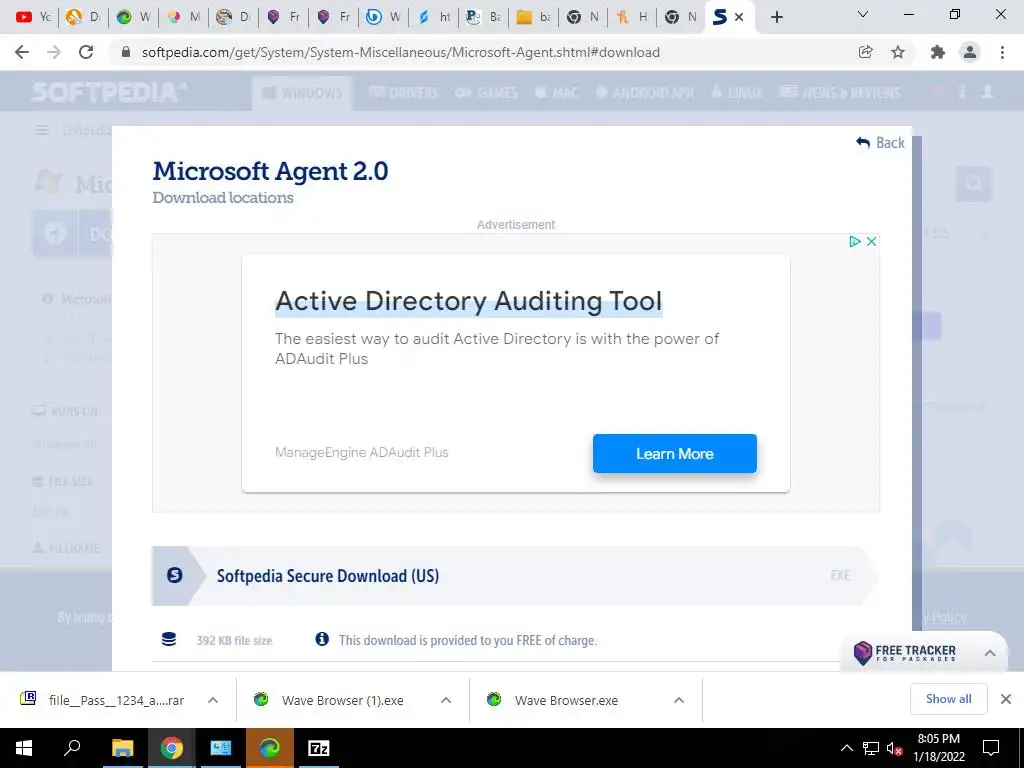
Task: Open 7-Zip from the taskbar
Action: coord(319,748)
